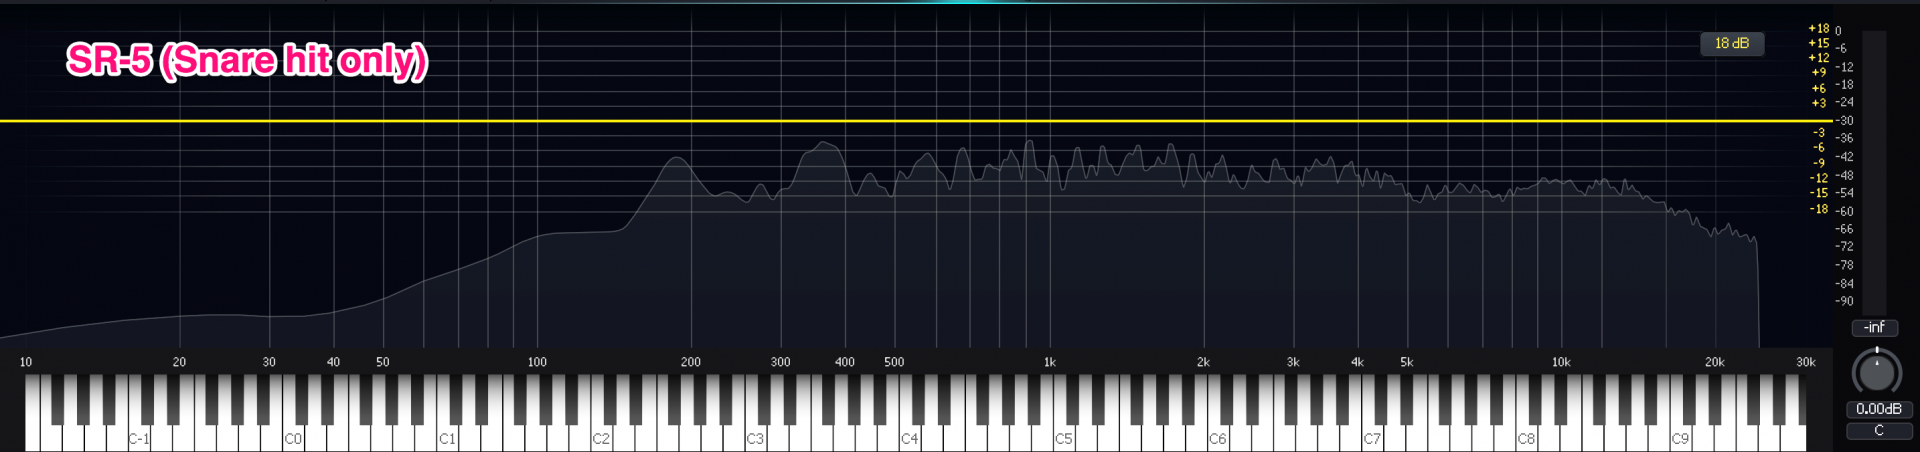Open the 18 dB range selector
1920x452 pixels.
coord(1732,44)
